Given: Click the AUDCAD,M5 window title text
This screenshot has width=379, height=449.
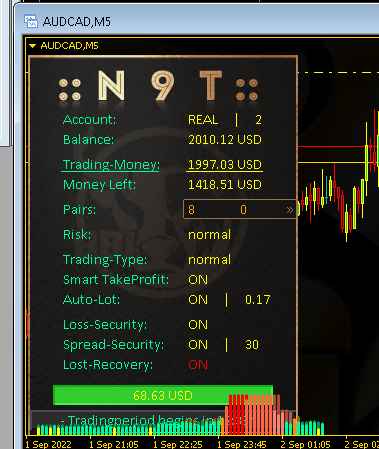Looking at the screenshot, I should (x=77, y=22).
